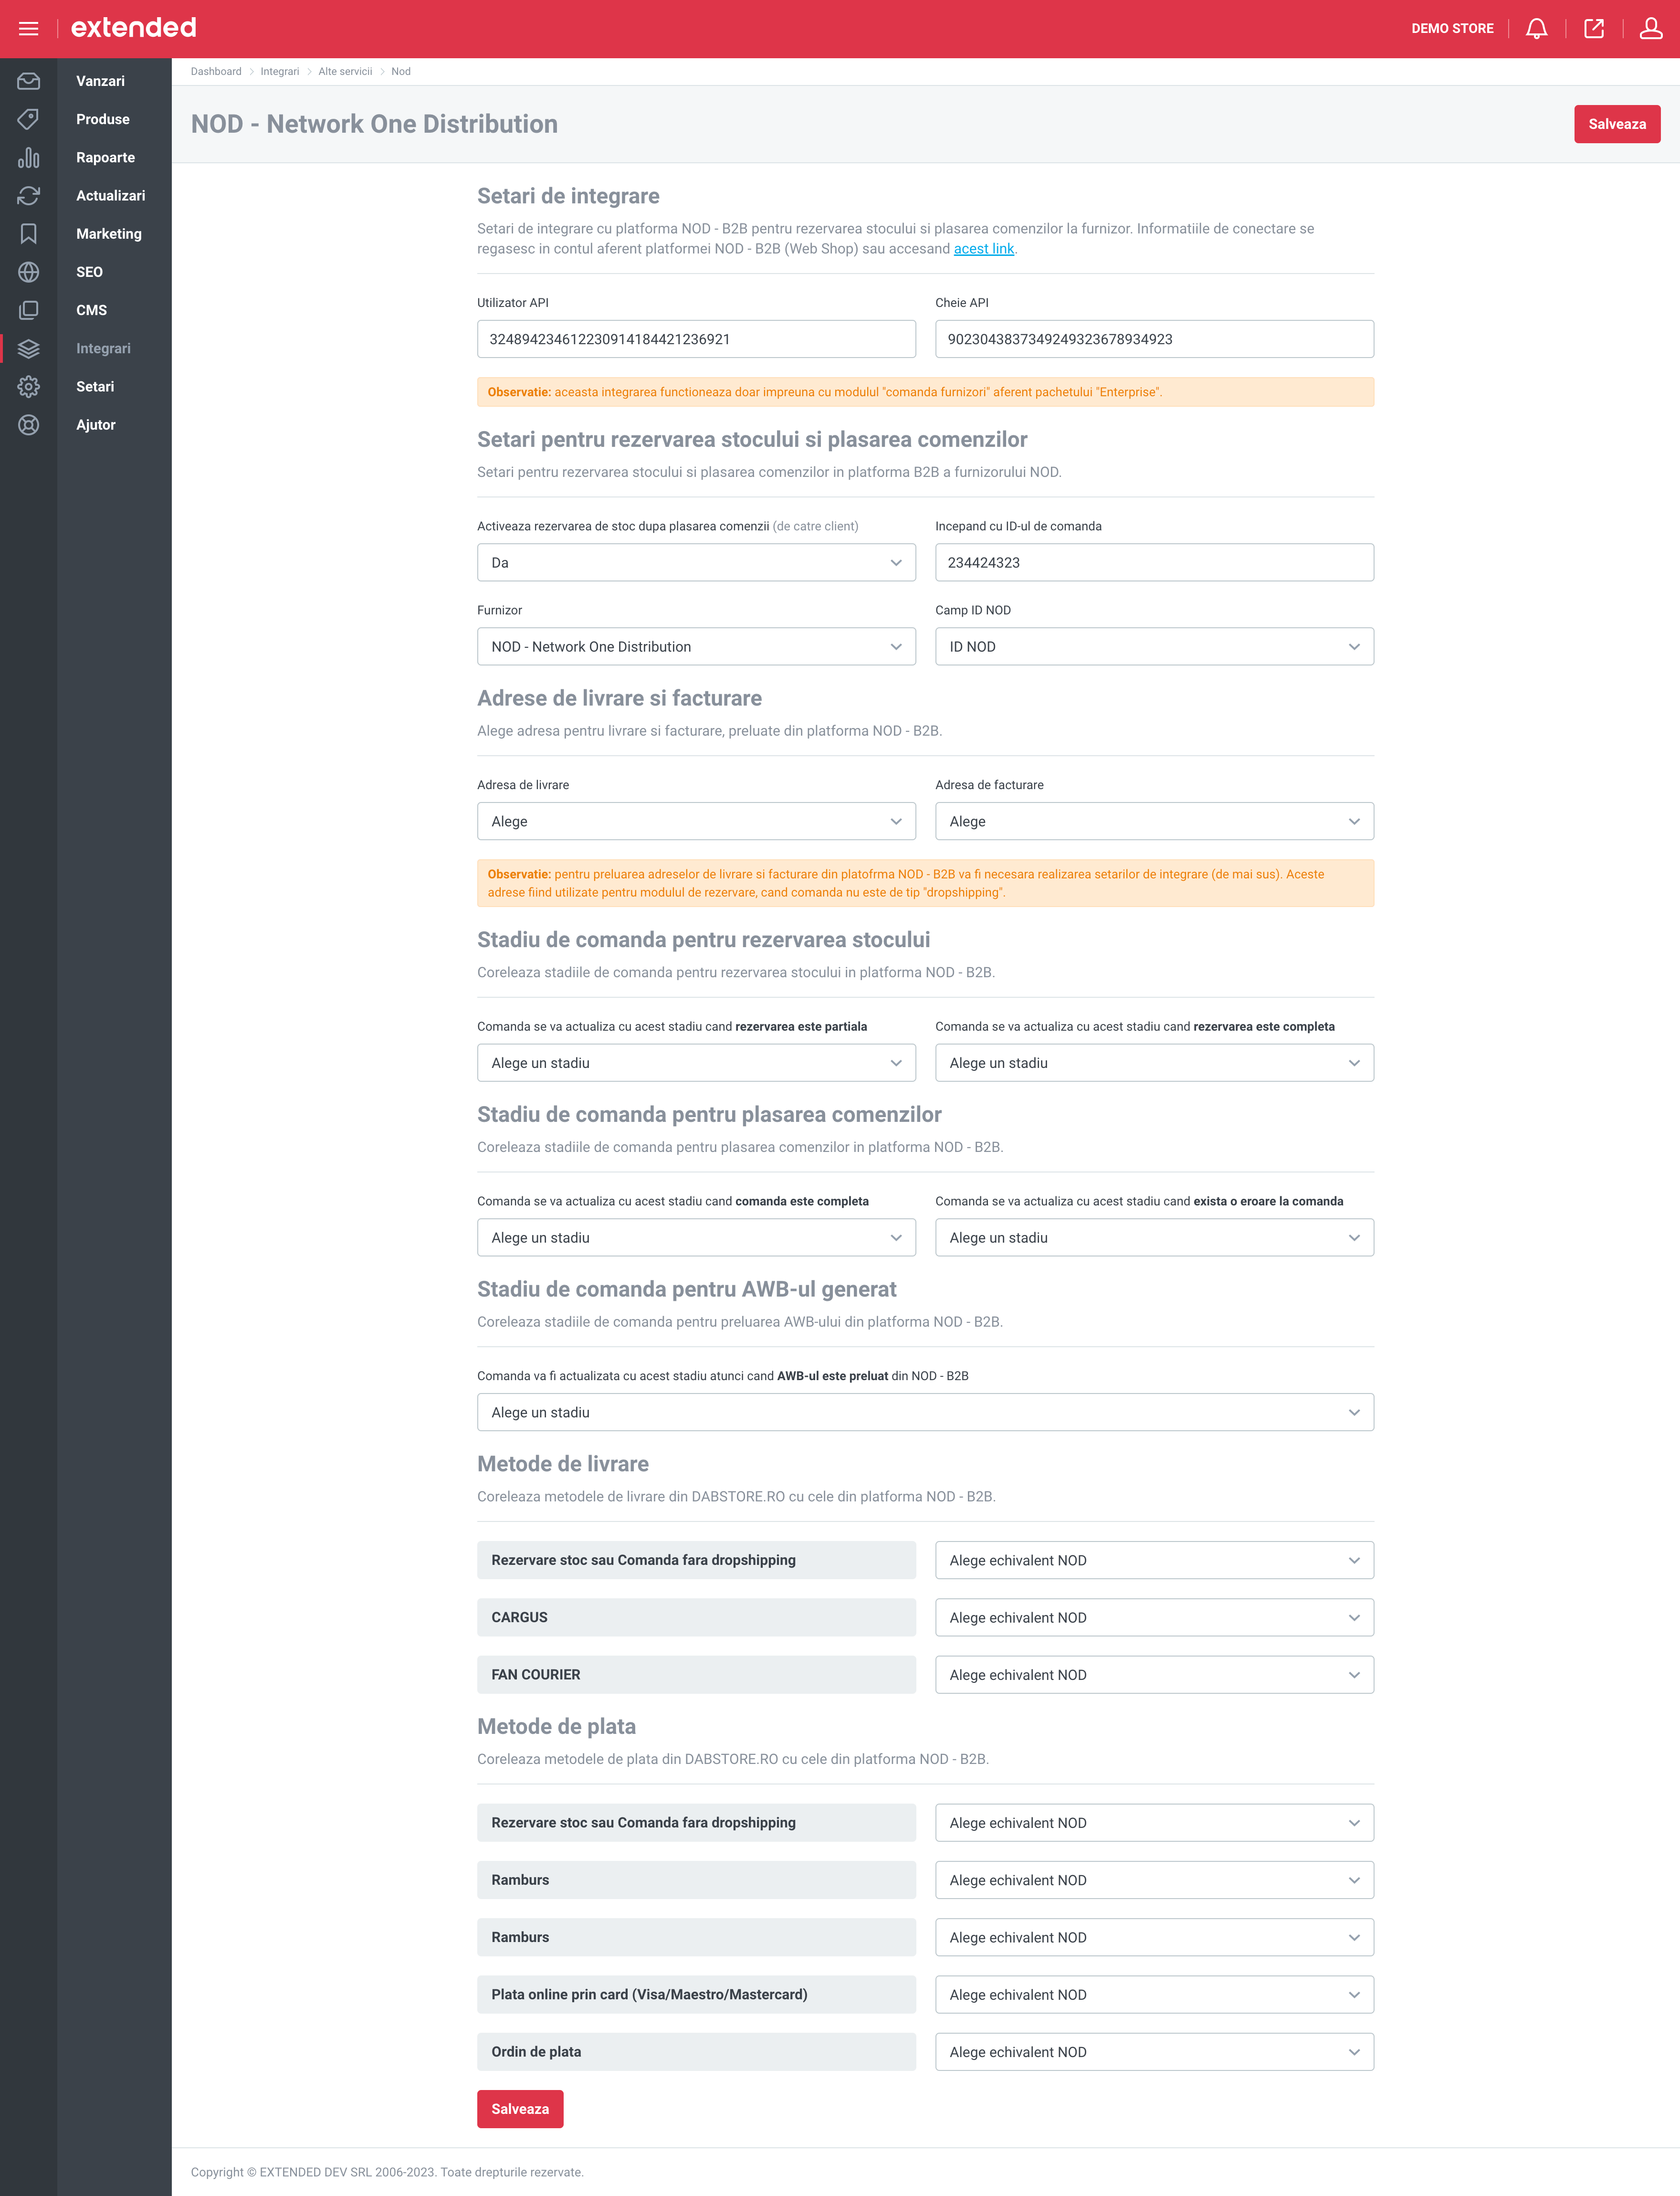
Task: Click Setari gear sidebar icon
Action: coord(28,387)
